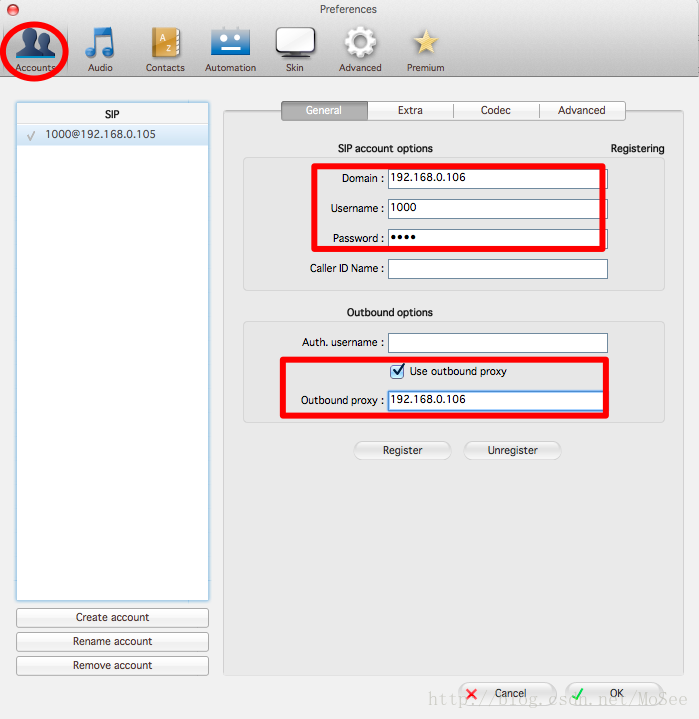Click the Registering status text

[637, 149]
